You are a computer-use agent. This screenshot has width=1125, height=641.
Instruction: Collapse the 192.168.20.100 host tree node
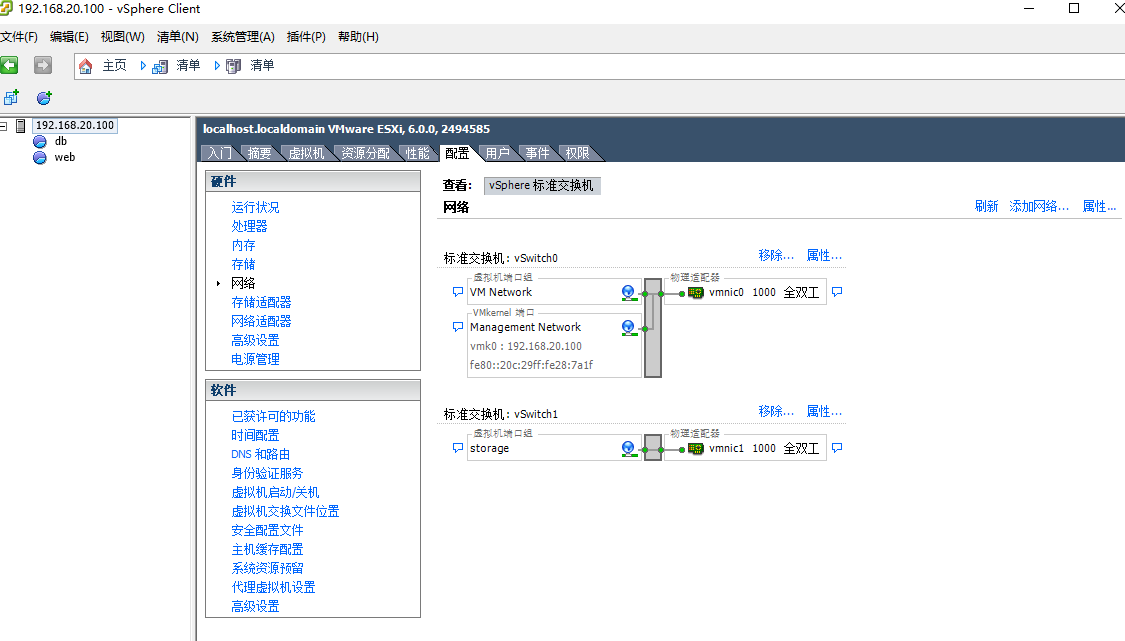4,126
